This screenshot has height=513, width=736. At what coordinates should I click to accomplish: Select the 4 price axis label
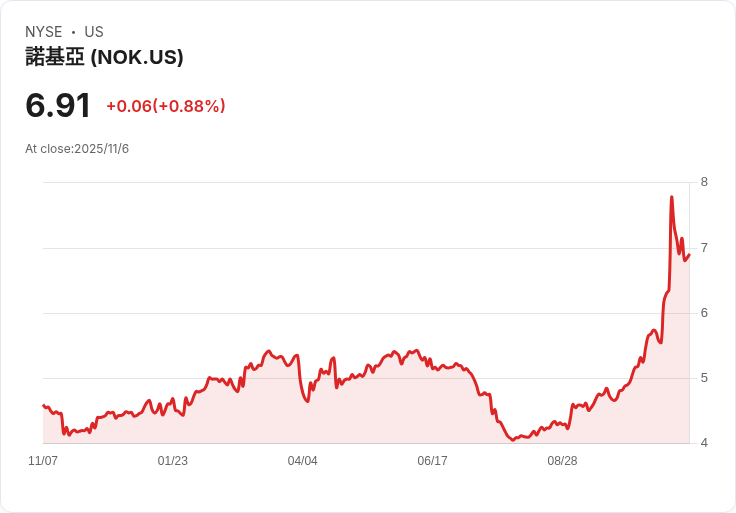[x=704, y=443]
